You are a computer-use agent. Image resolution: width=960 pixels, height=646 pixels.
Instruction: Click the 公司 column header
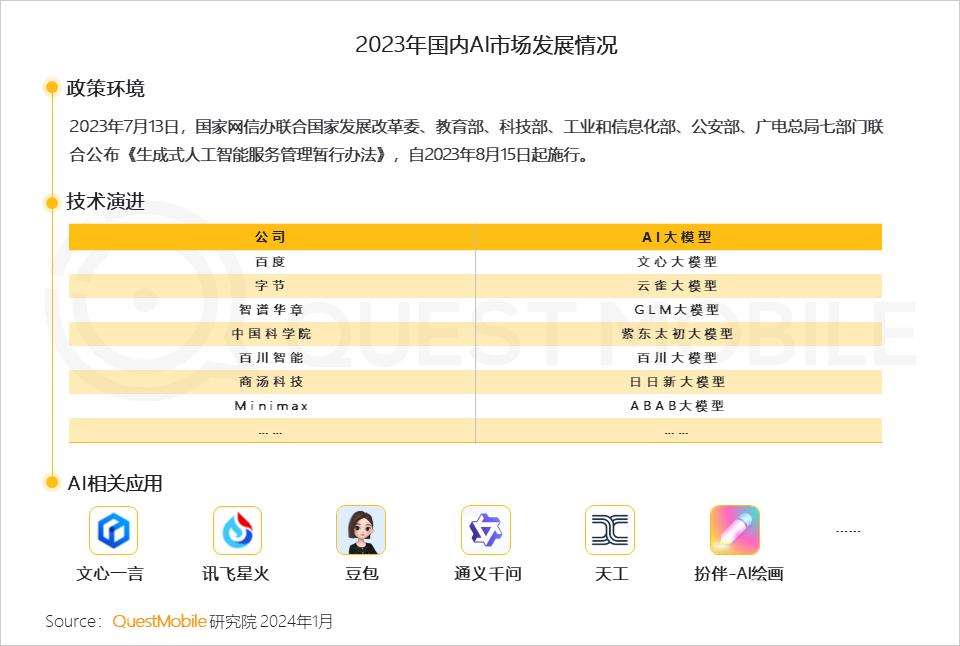(272, 237)
